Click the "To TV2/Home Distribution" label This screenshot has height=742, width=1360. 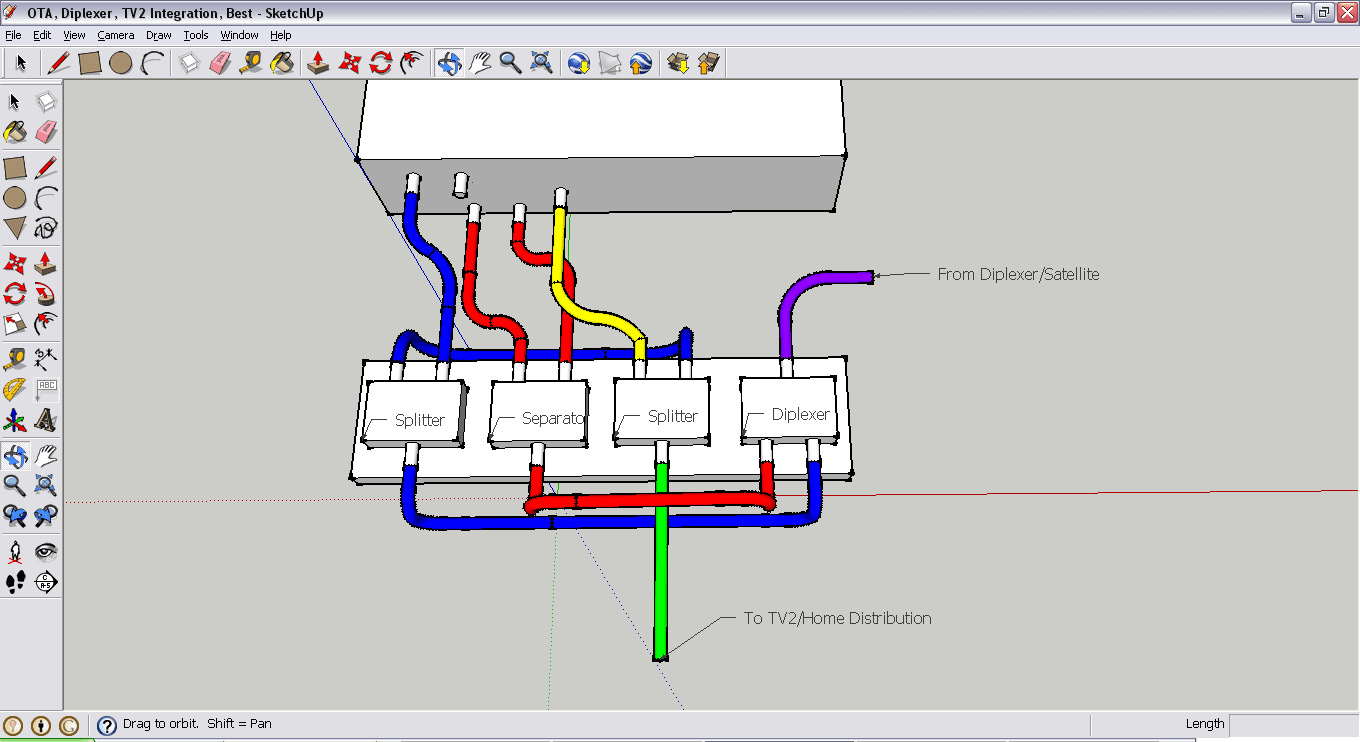point(837,618)
